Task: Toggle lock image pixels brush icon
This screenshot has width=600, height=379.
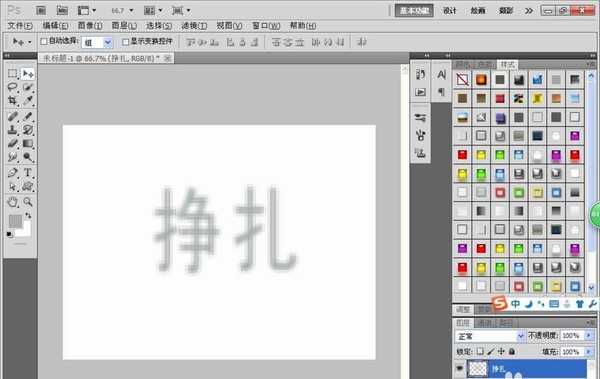Action: click(x=491, y=351)
